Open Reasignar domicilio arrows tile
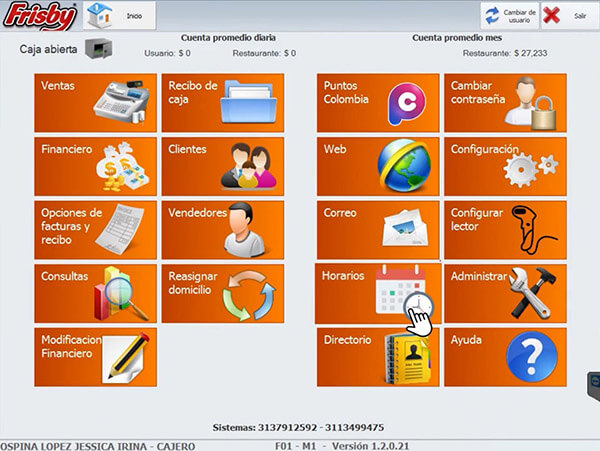 coord(223,294)
